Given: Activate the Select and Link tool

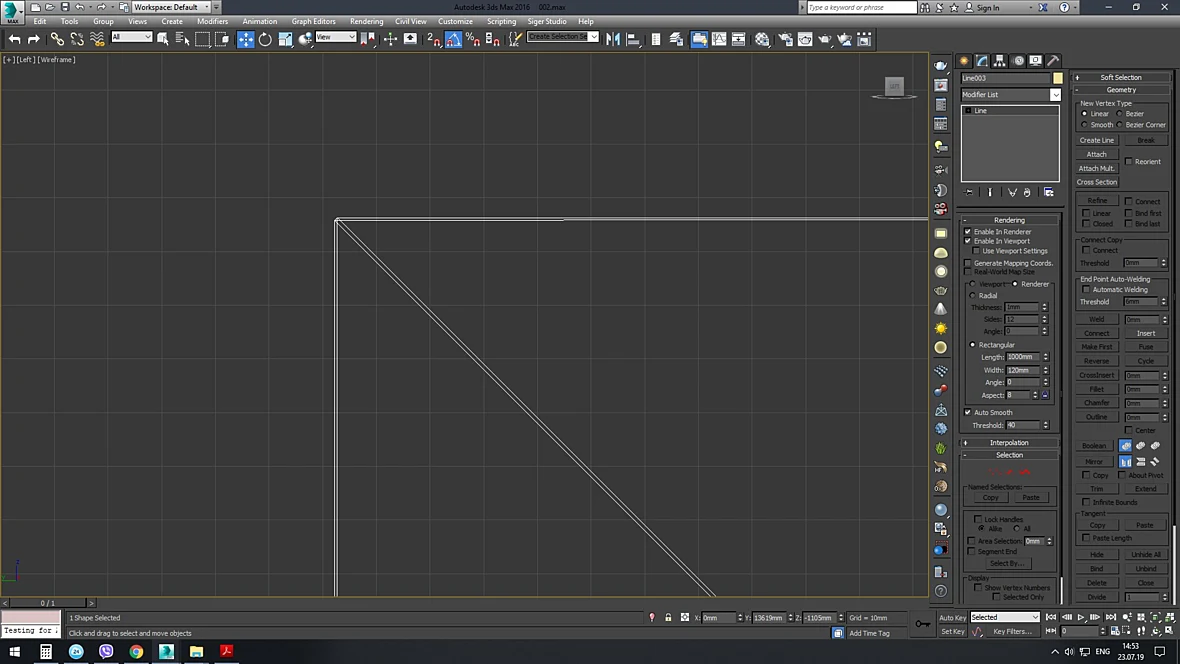Looking at the screenshot, I should pos(57,39).
